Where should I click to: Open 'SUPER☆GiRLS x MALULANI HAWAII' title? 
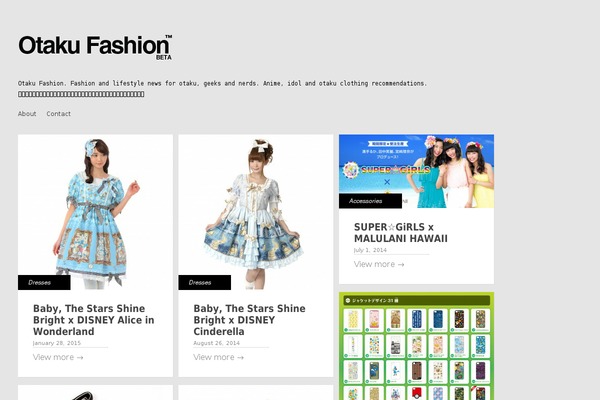401,233
